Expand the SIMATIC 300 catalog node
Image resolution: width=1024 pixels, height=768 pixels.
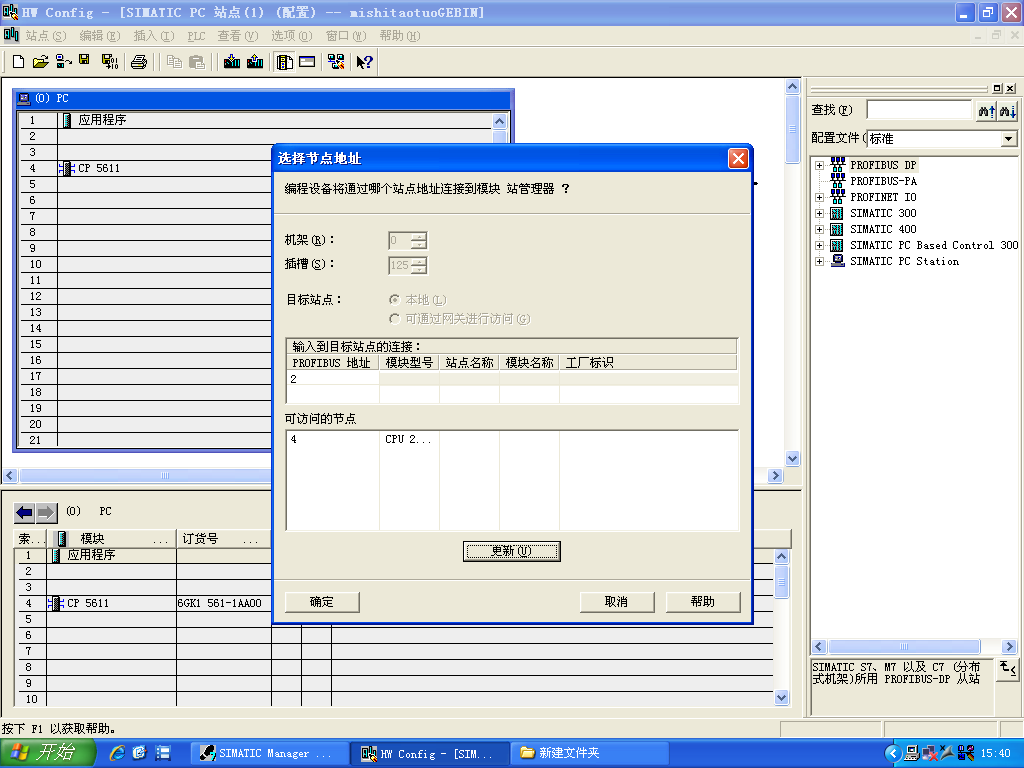point(820,214)
